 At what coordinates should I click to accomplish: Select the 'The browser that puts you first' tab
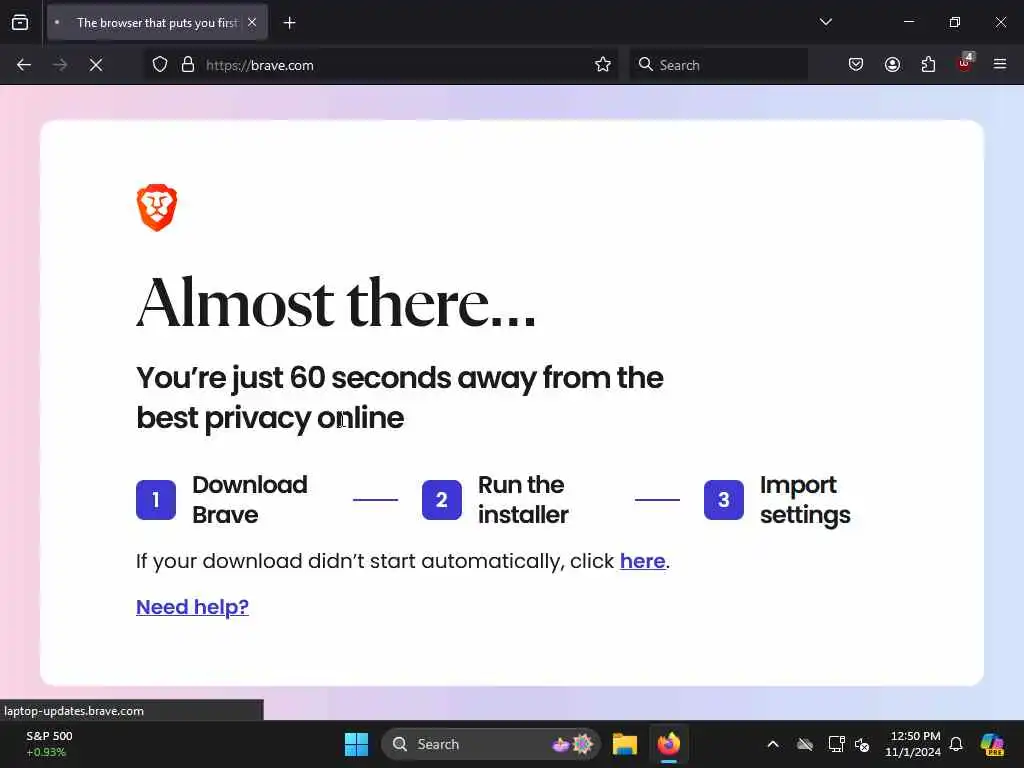[157, 23]
